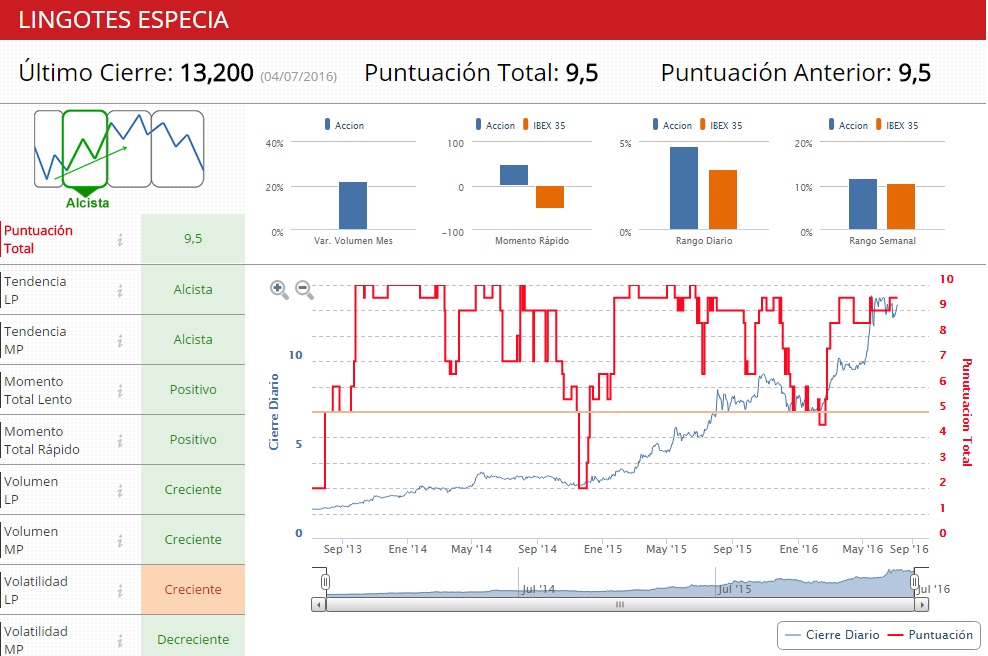Zoom out of the price chart
The width and height of the screenshot is (988, 656).
click(x=304, y=289)
